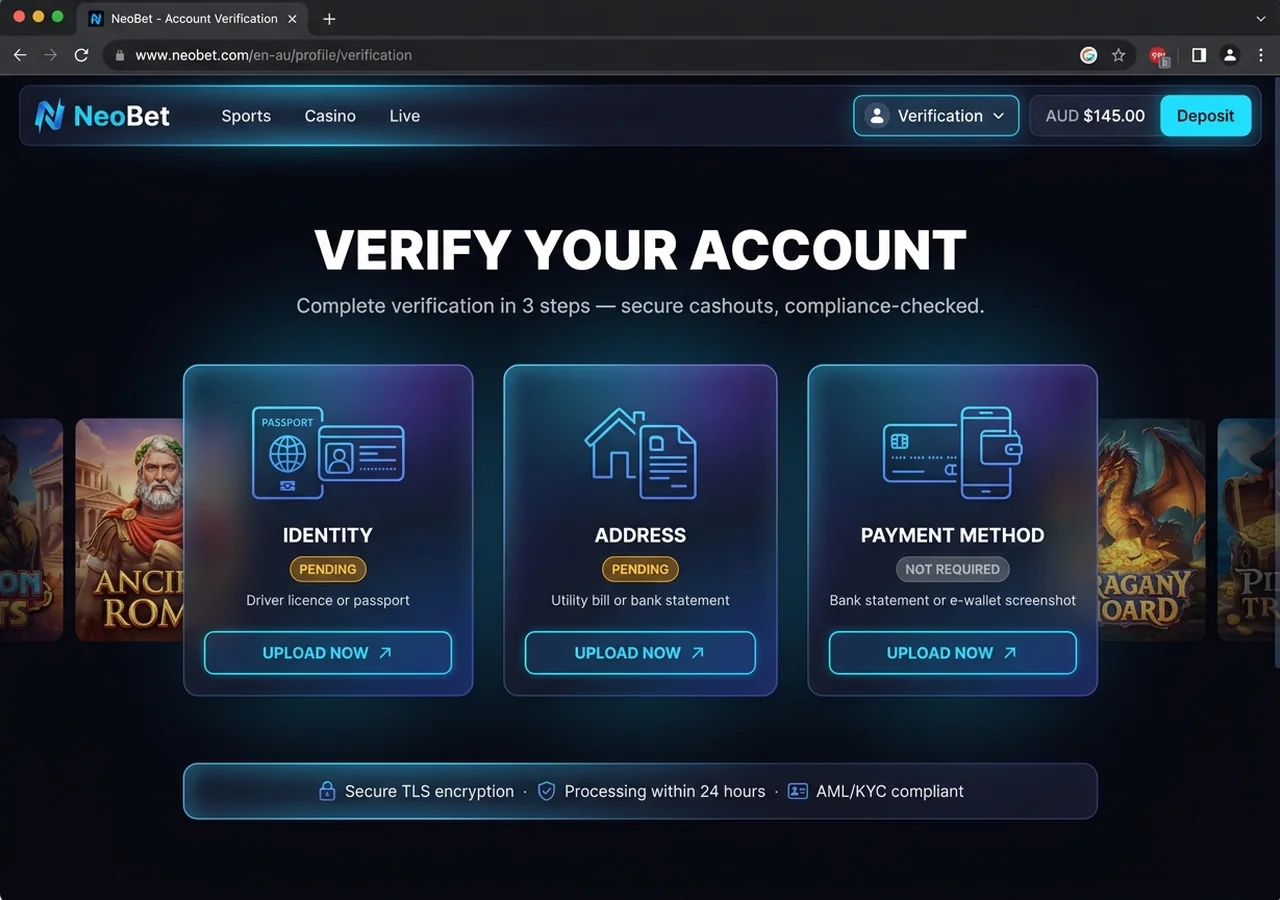Viewport: 1280px width, 900px height.
Task: Open the browser profile icon
Action: point(1230,55)
